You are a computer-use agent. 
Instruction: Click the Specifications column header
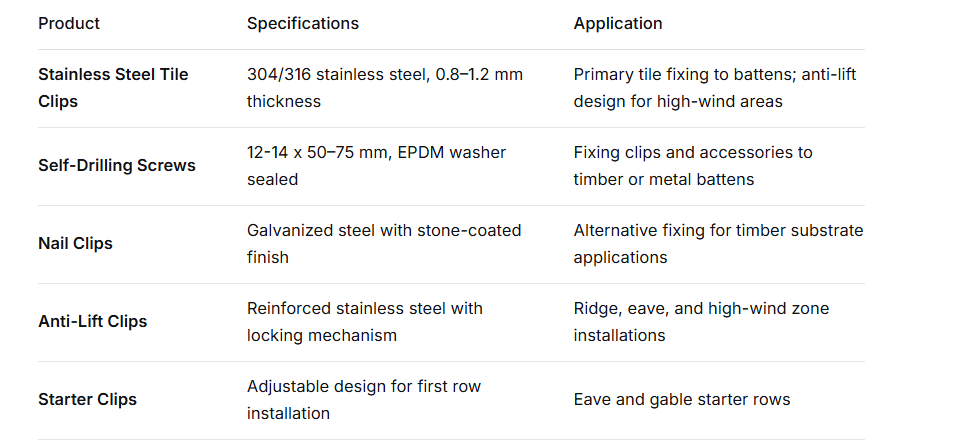click(x=302, y=23)
